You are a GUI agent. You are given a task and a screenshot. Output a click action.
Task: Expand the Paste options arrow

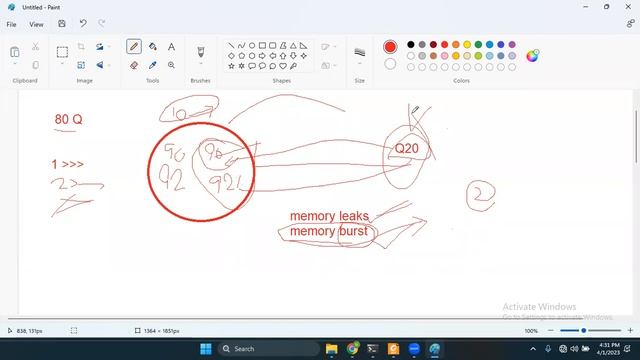pyautogui.click(x=15, y=64)
